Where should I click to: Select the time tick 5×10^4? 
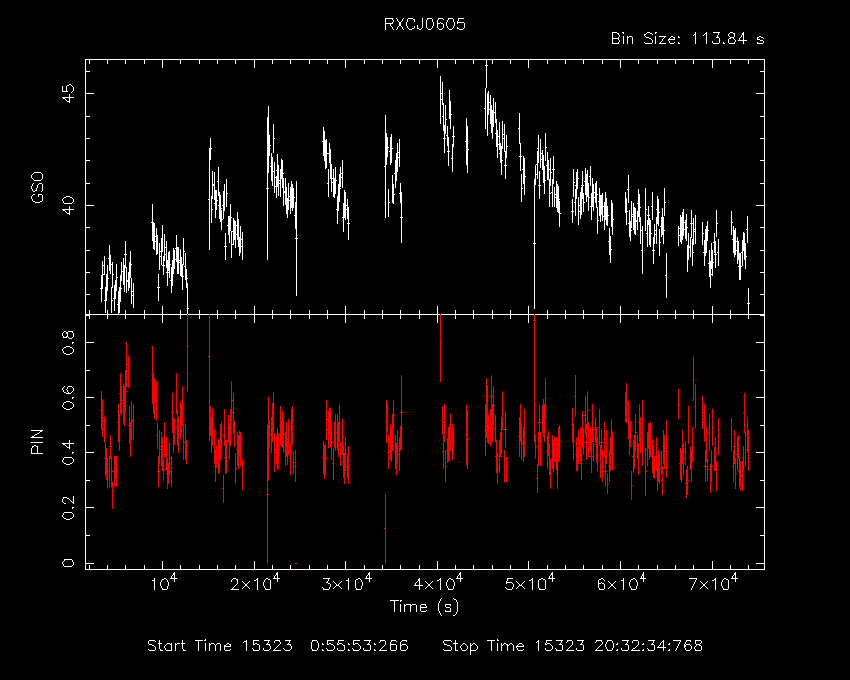[530, 582]
